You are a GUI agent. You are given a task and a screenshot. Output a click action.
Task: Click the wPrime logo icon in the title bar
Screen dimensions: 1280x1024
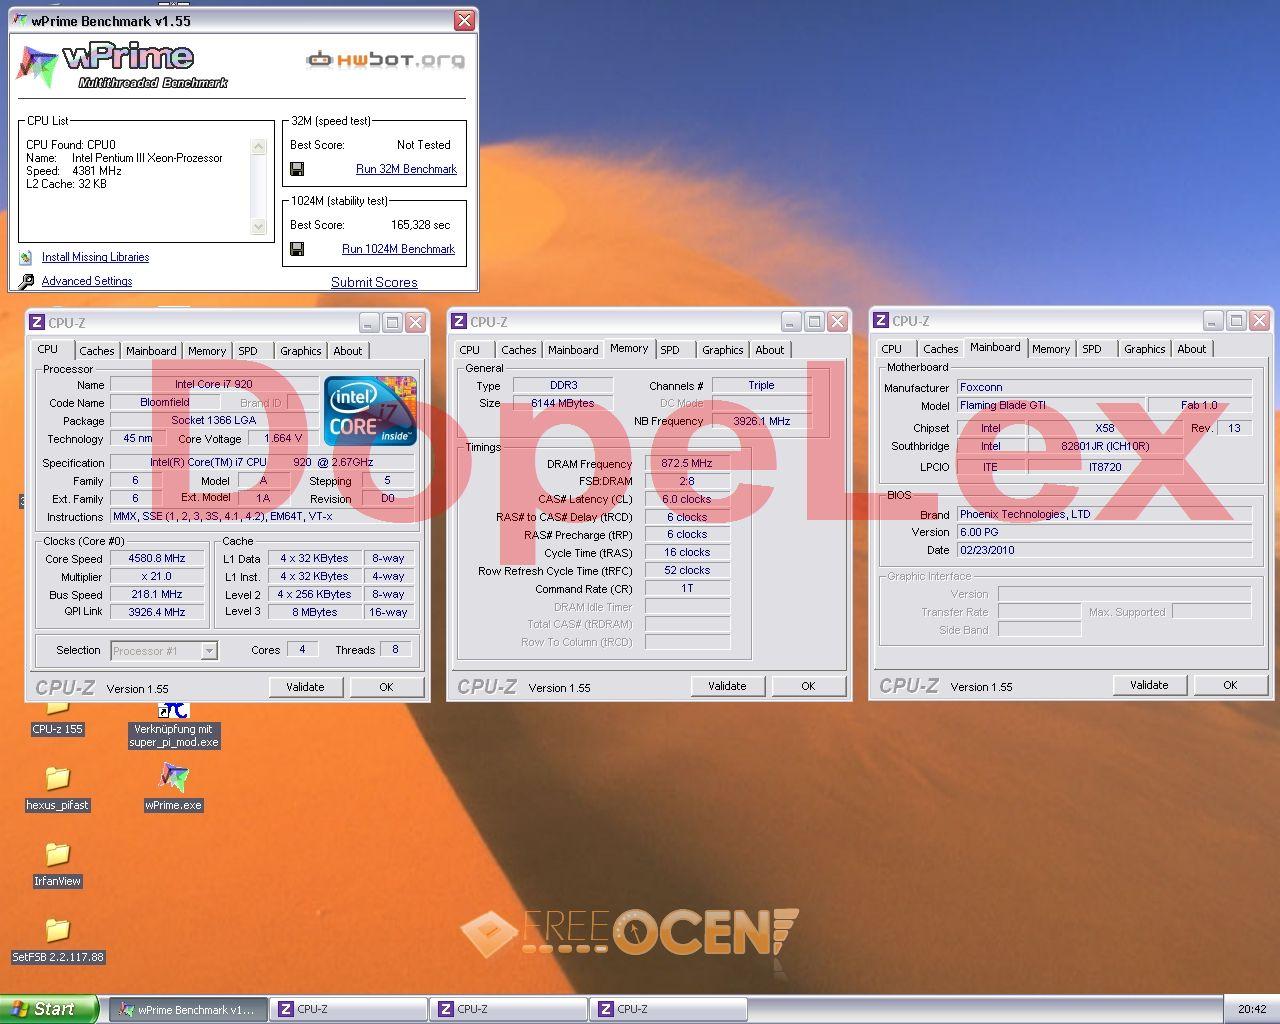(x=20, y=20)
